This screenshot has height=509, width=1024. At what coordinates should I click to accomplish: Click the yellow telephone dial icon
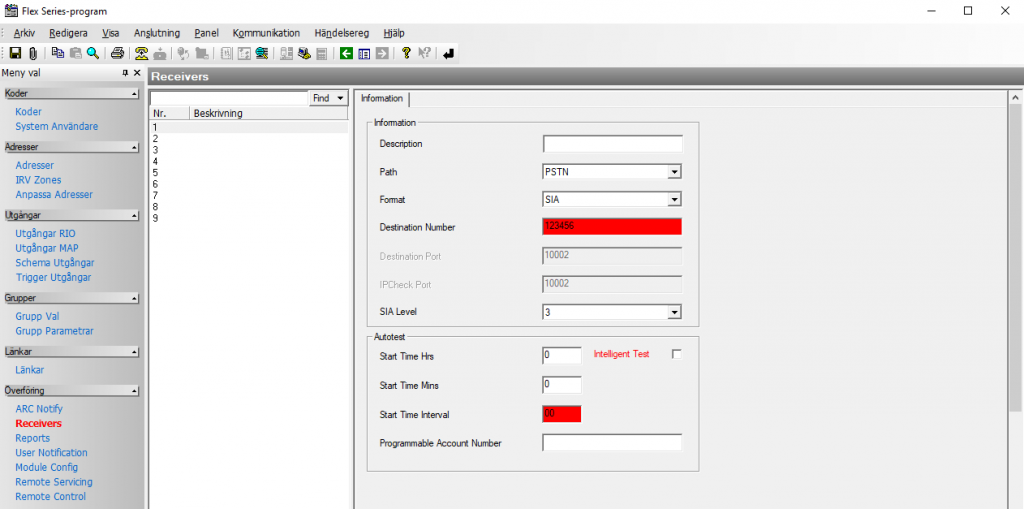(142, 53)
